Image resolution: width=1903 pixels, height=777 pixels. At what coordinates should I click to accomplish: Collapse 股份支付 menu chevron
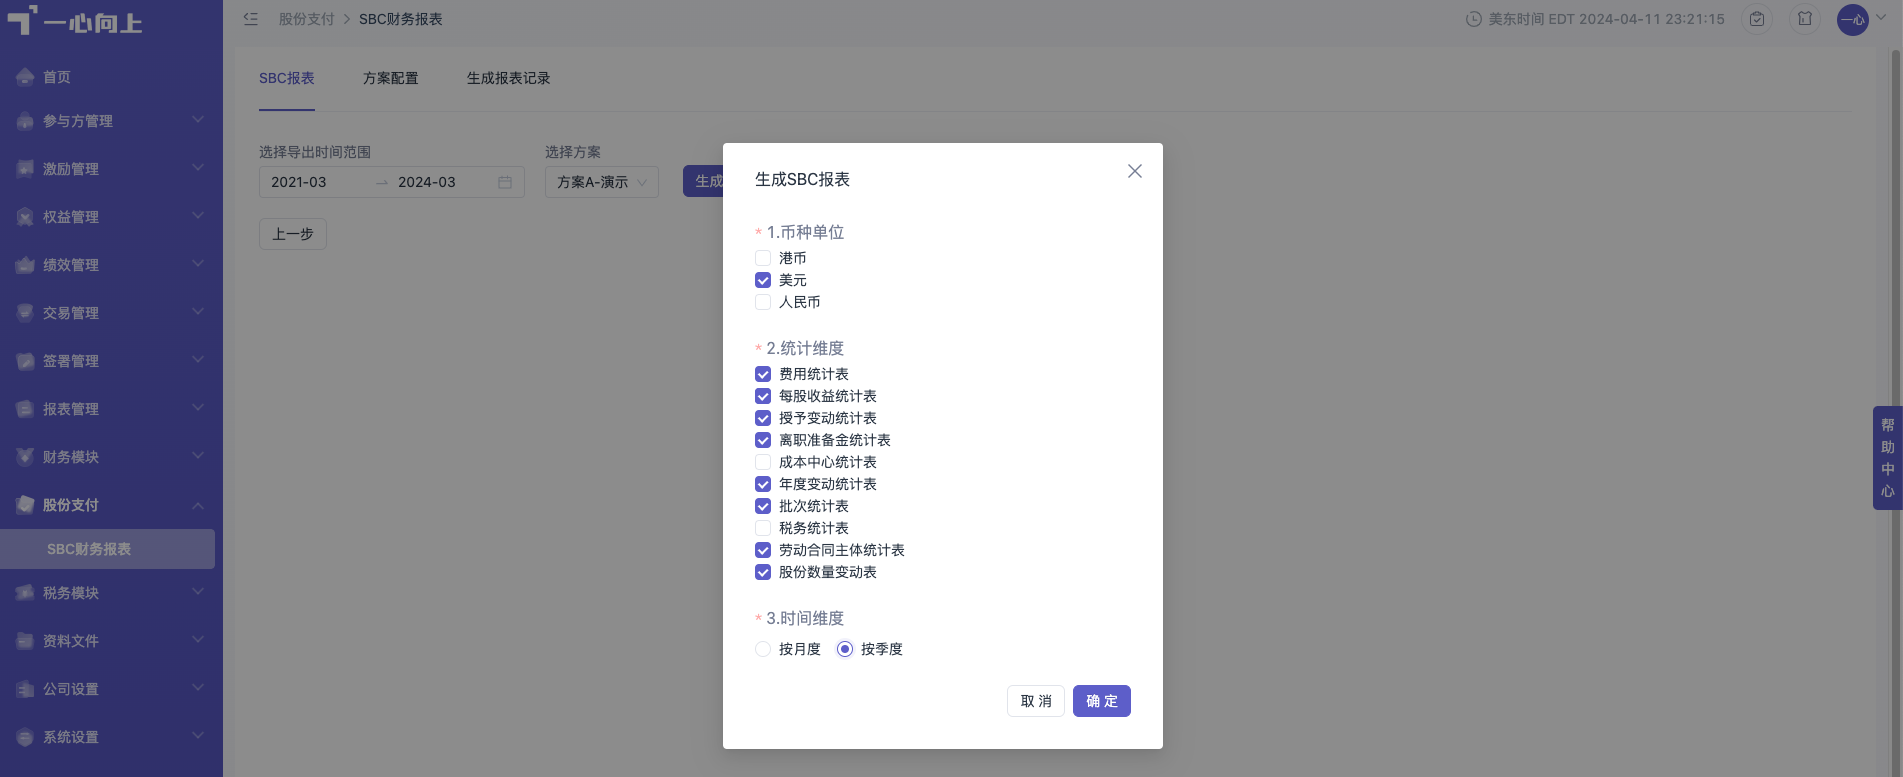coord(198,505)
